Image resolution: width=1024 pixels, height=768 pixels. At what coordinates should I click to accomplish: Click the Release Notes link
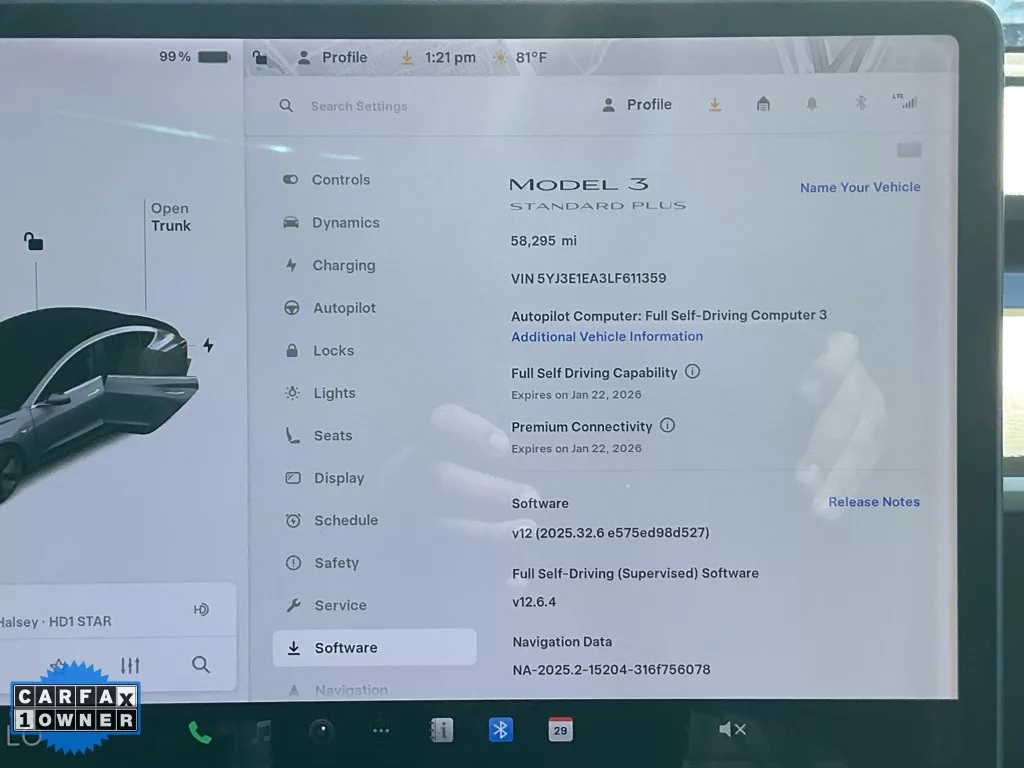click(x=873, y=502)
